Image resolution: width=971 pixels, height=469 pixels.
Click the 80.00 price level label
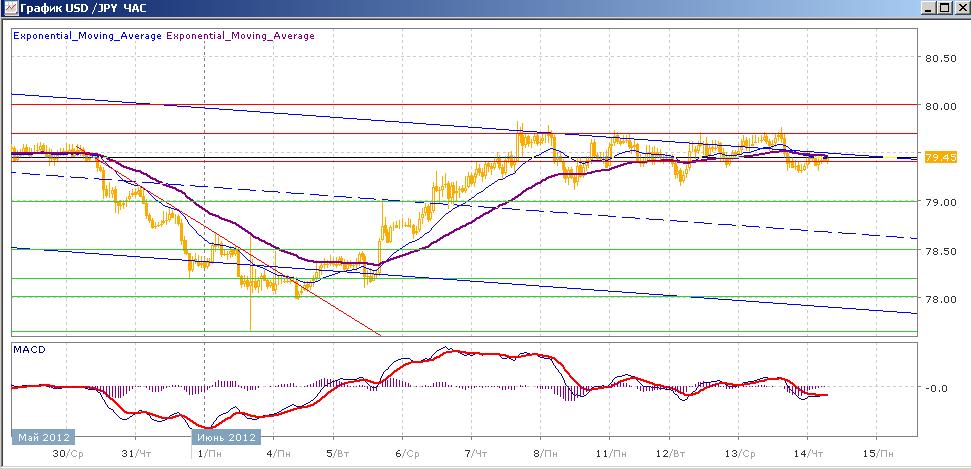939,106
